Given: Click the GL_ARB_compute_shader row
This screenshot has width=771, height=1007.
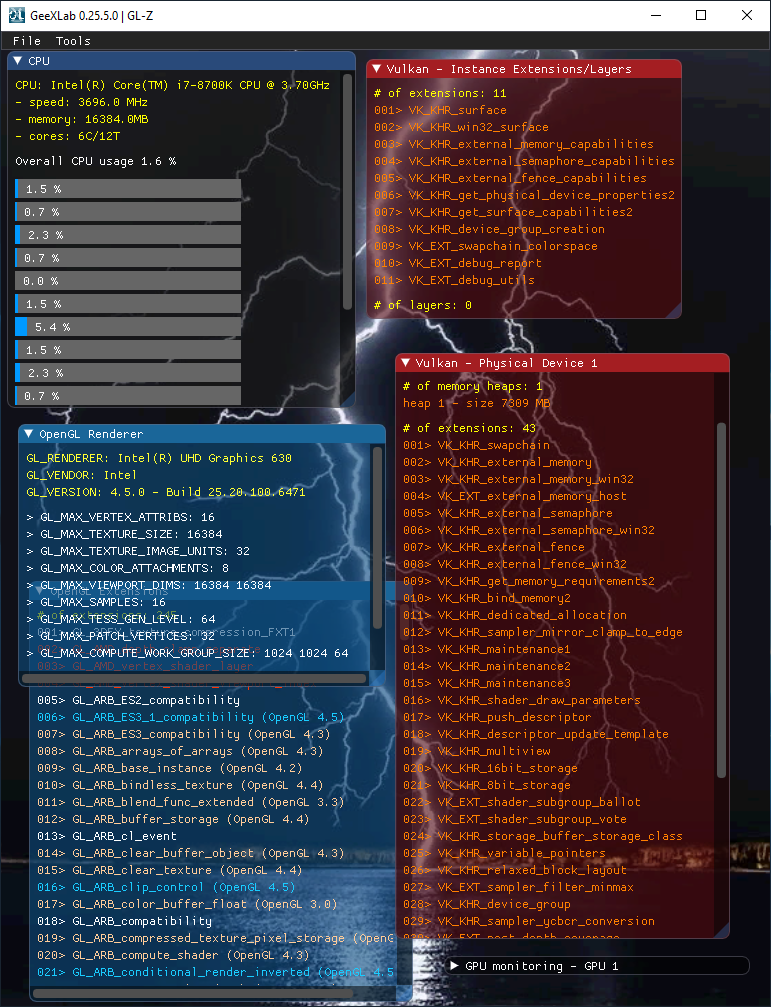Looking at the screenshot, I should tap(173, 955).
